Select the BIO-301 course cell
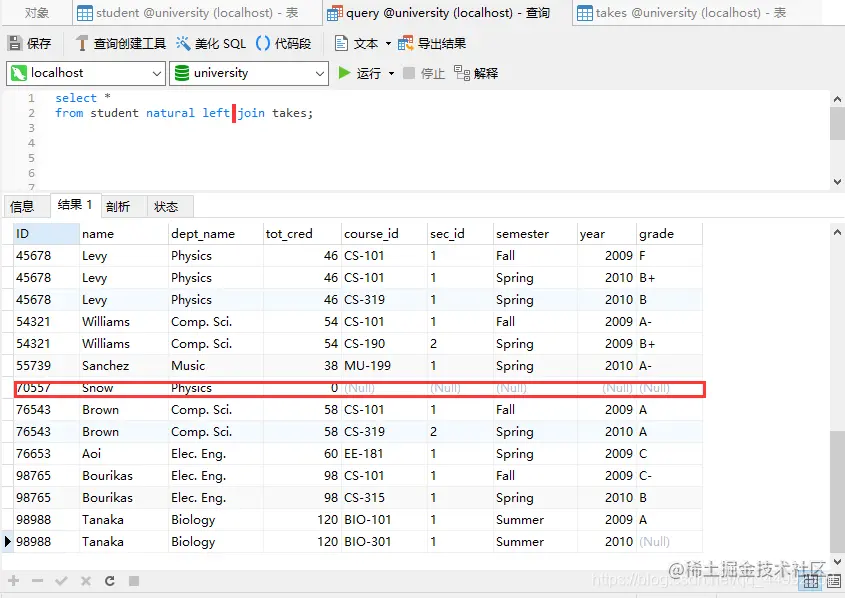This screenshot has width=845, height=598. click(x=384, y=542)
